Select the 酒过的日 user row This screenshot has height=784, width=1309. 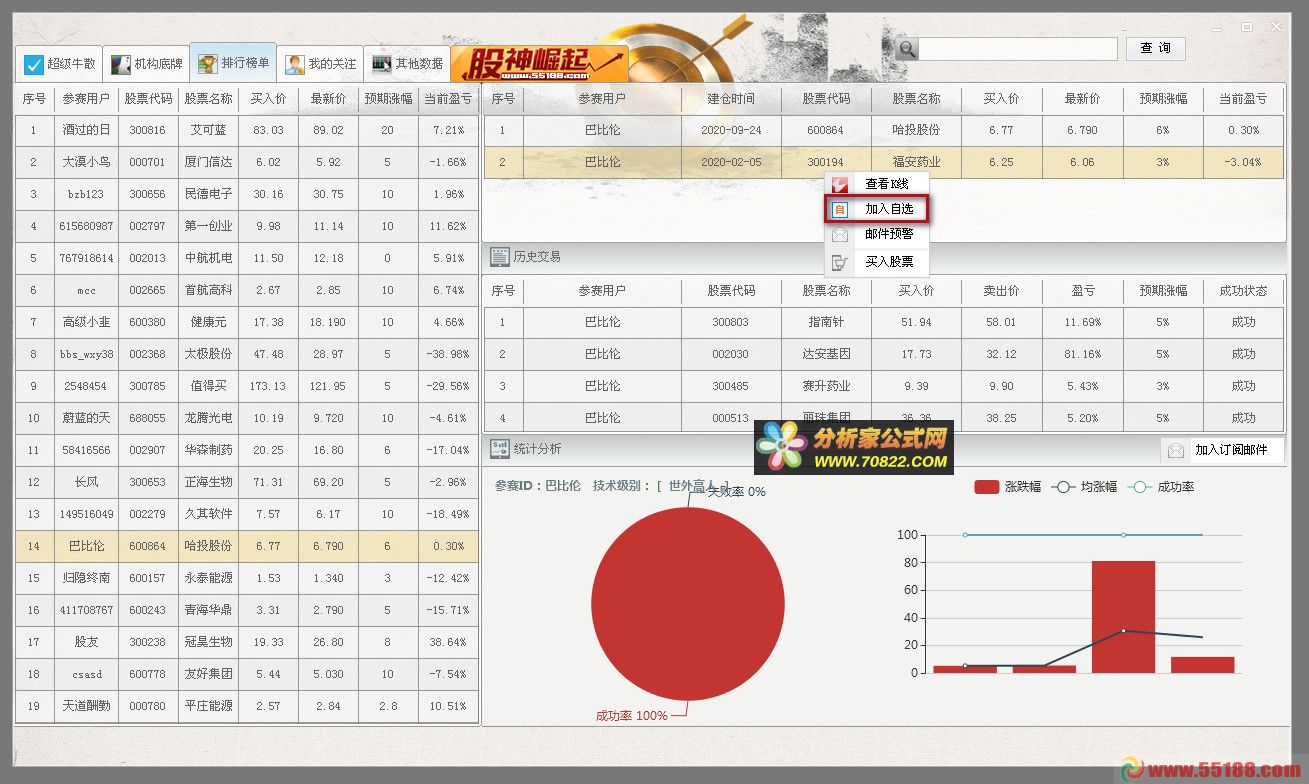click(x=246, y=130)
